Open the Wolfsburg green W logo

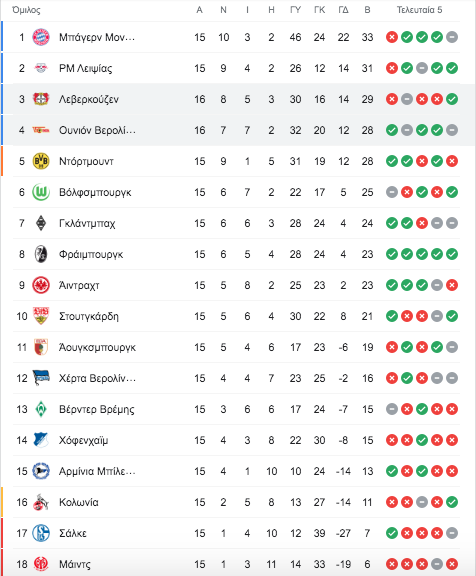click(41, 192)
